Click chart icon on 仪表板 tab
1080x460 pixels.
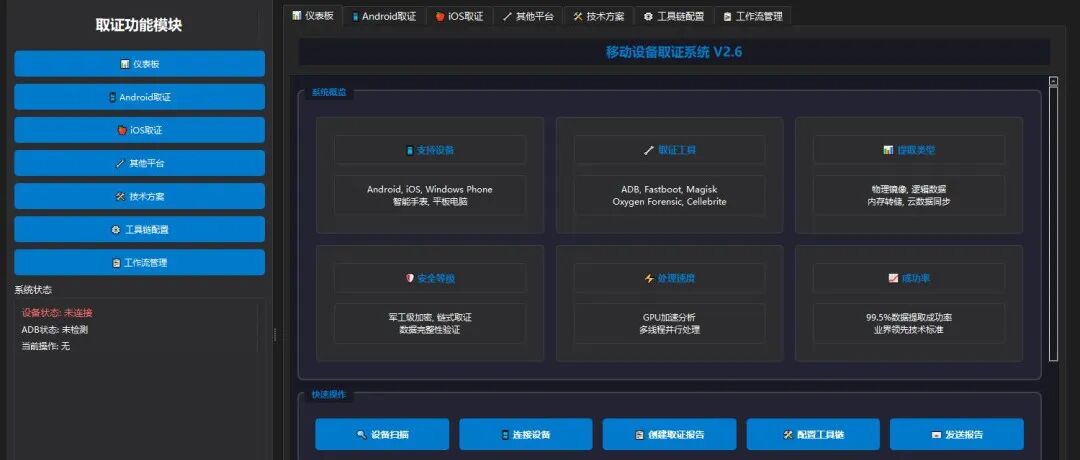click(296, 15)
